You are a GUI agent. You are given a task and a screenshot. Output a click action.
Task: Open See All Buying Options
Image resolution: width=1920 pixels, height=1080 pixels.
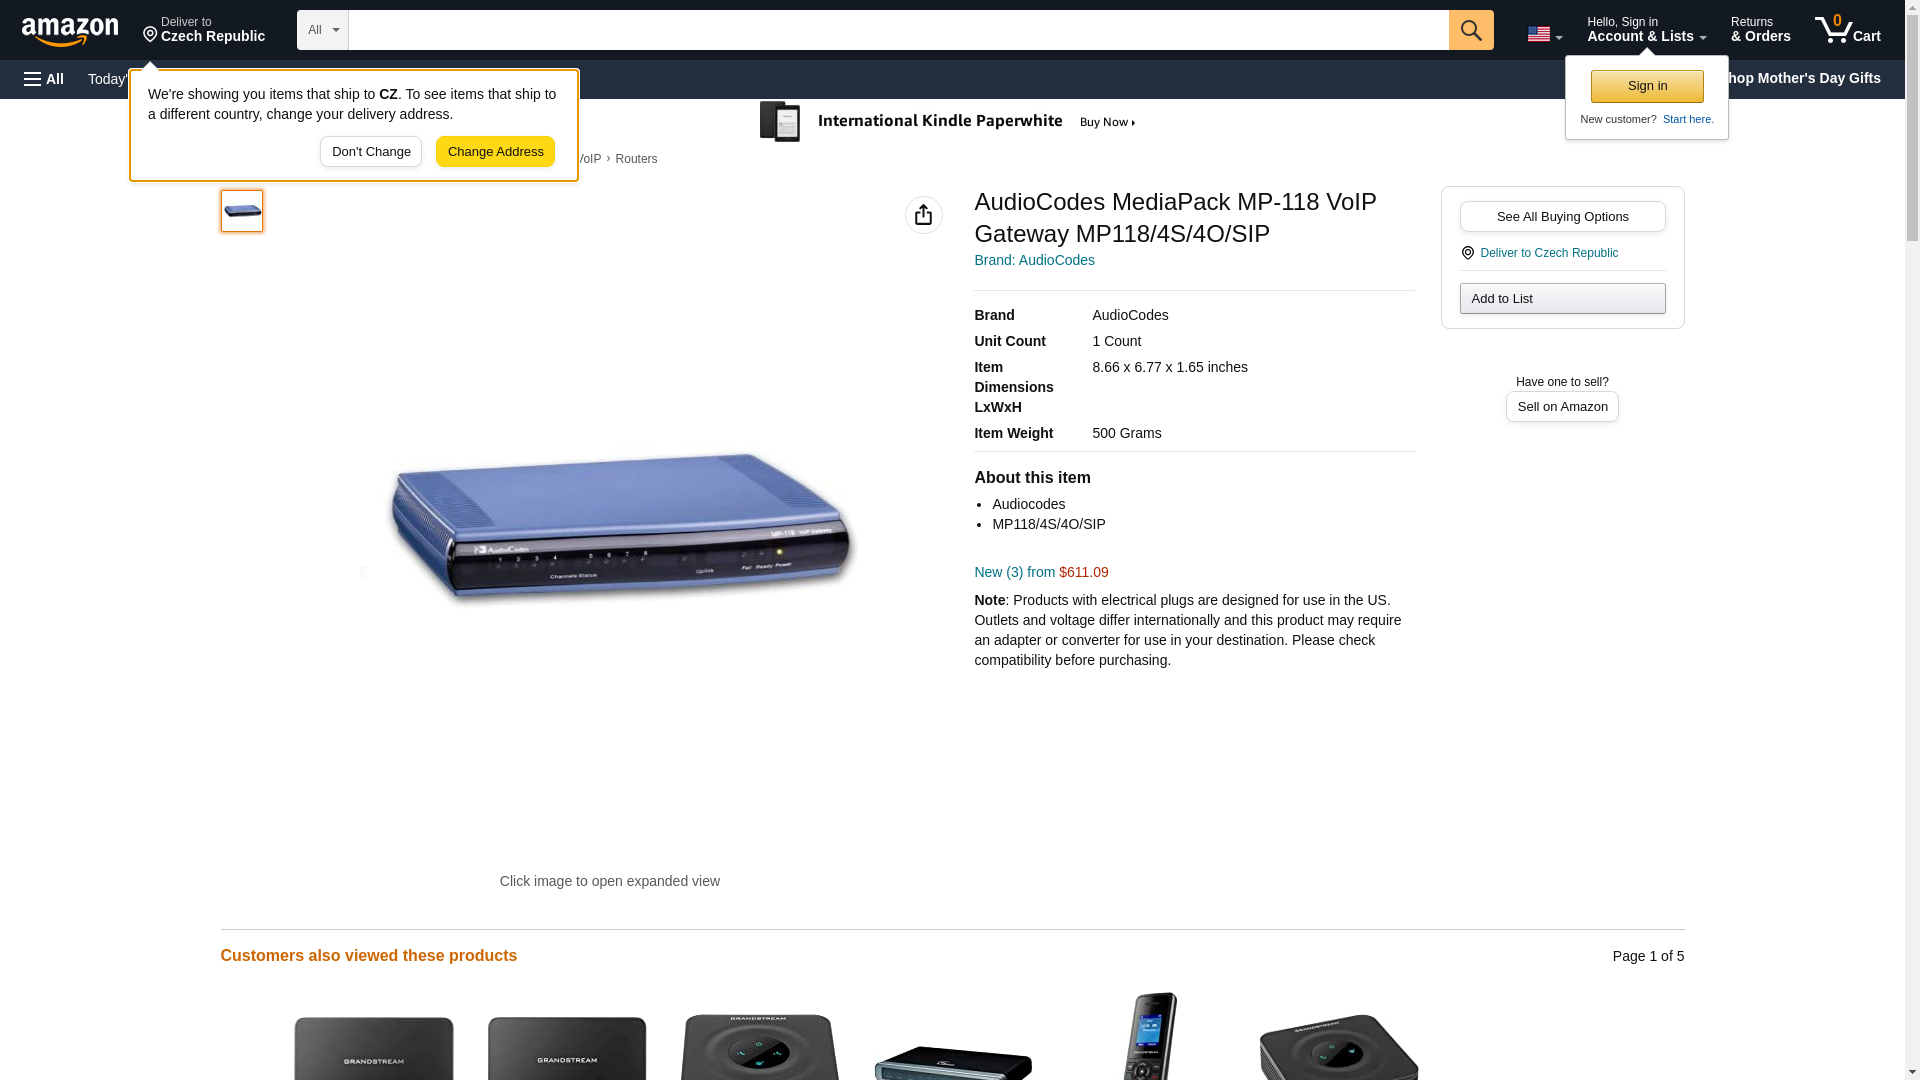pyautogui.click(x=1562, y=217)
